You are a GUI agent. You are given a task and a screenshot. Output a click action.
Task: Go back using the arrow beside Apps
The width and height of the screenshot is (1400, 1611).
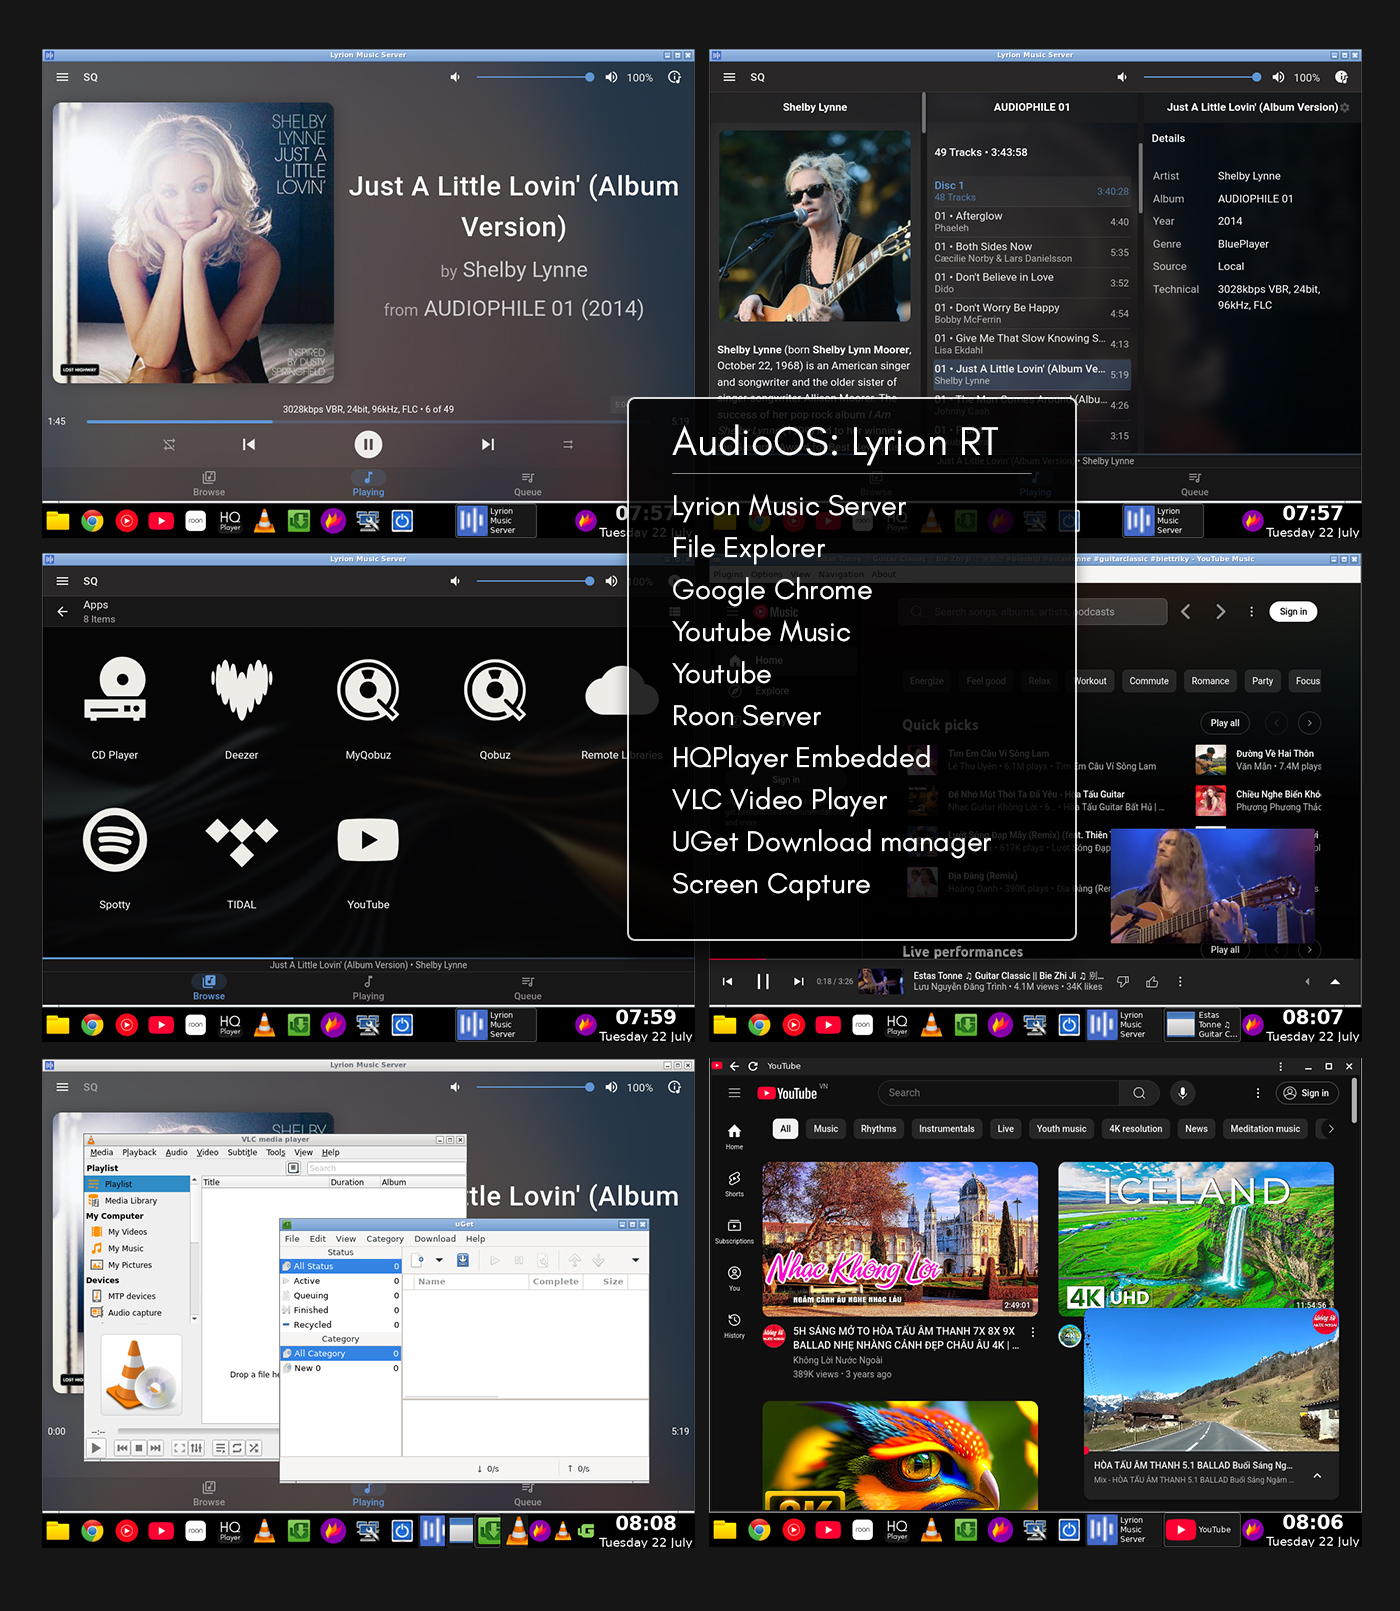62,611
